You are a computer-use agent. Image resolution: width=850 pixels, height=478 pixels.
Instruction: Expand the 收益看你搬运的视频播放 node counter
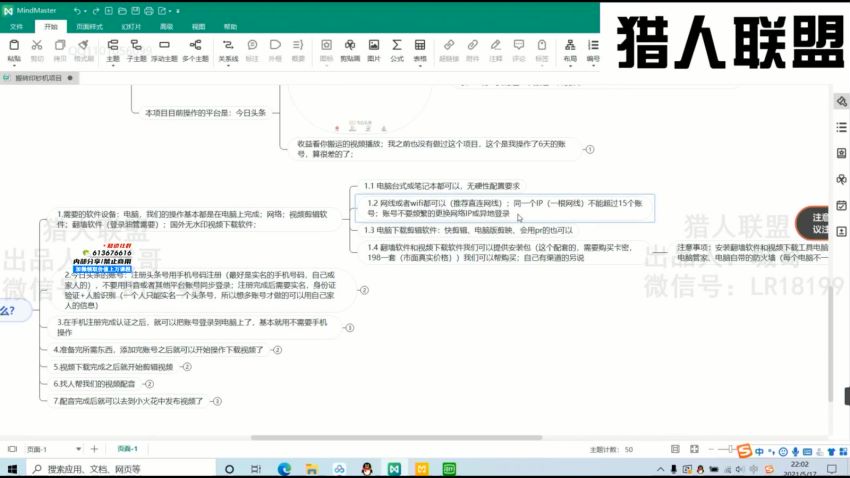click(x=590, y=149)
